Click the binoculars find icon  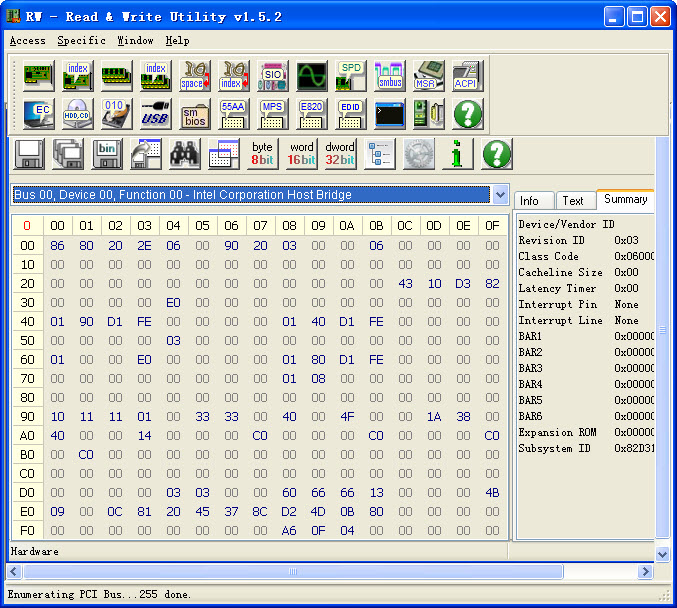tap(184, 153)
